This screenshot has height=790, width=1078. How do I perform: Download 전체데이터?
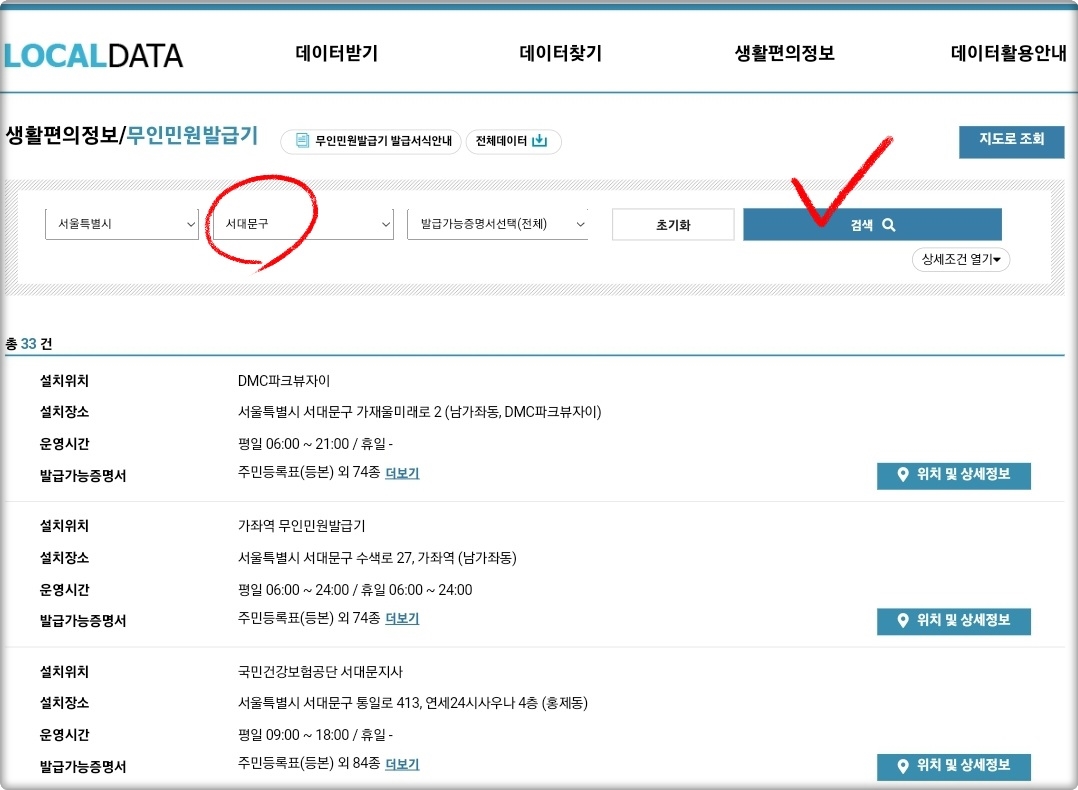514,141
